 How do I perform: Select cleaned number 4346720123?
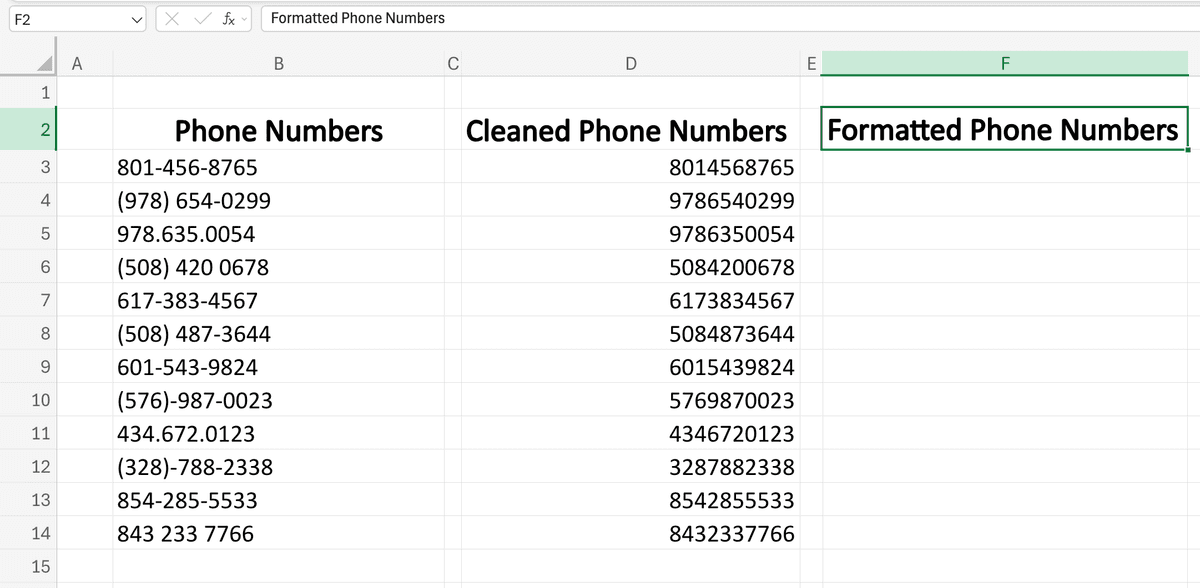[631, 434]
